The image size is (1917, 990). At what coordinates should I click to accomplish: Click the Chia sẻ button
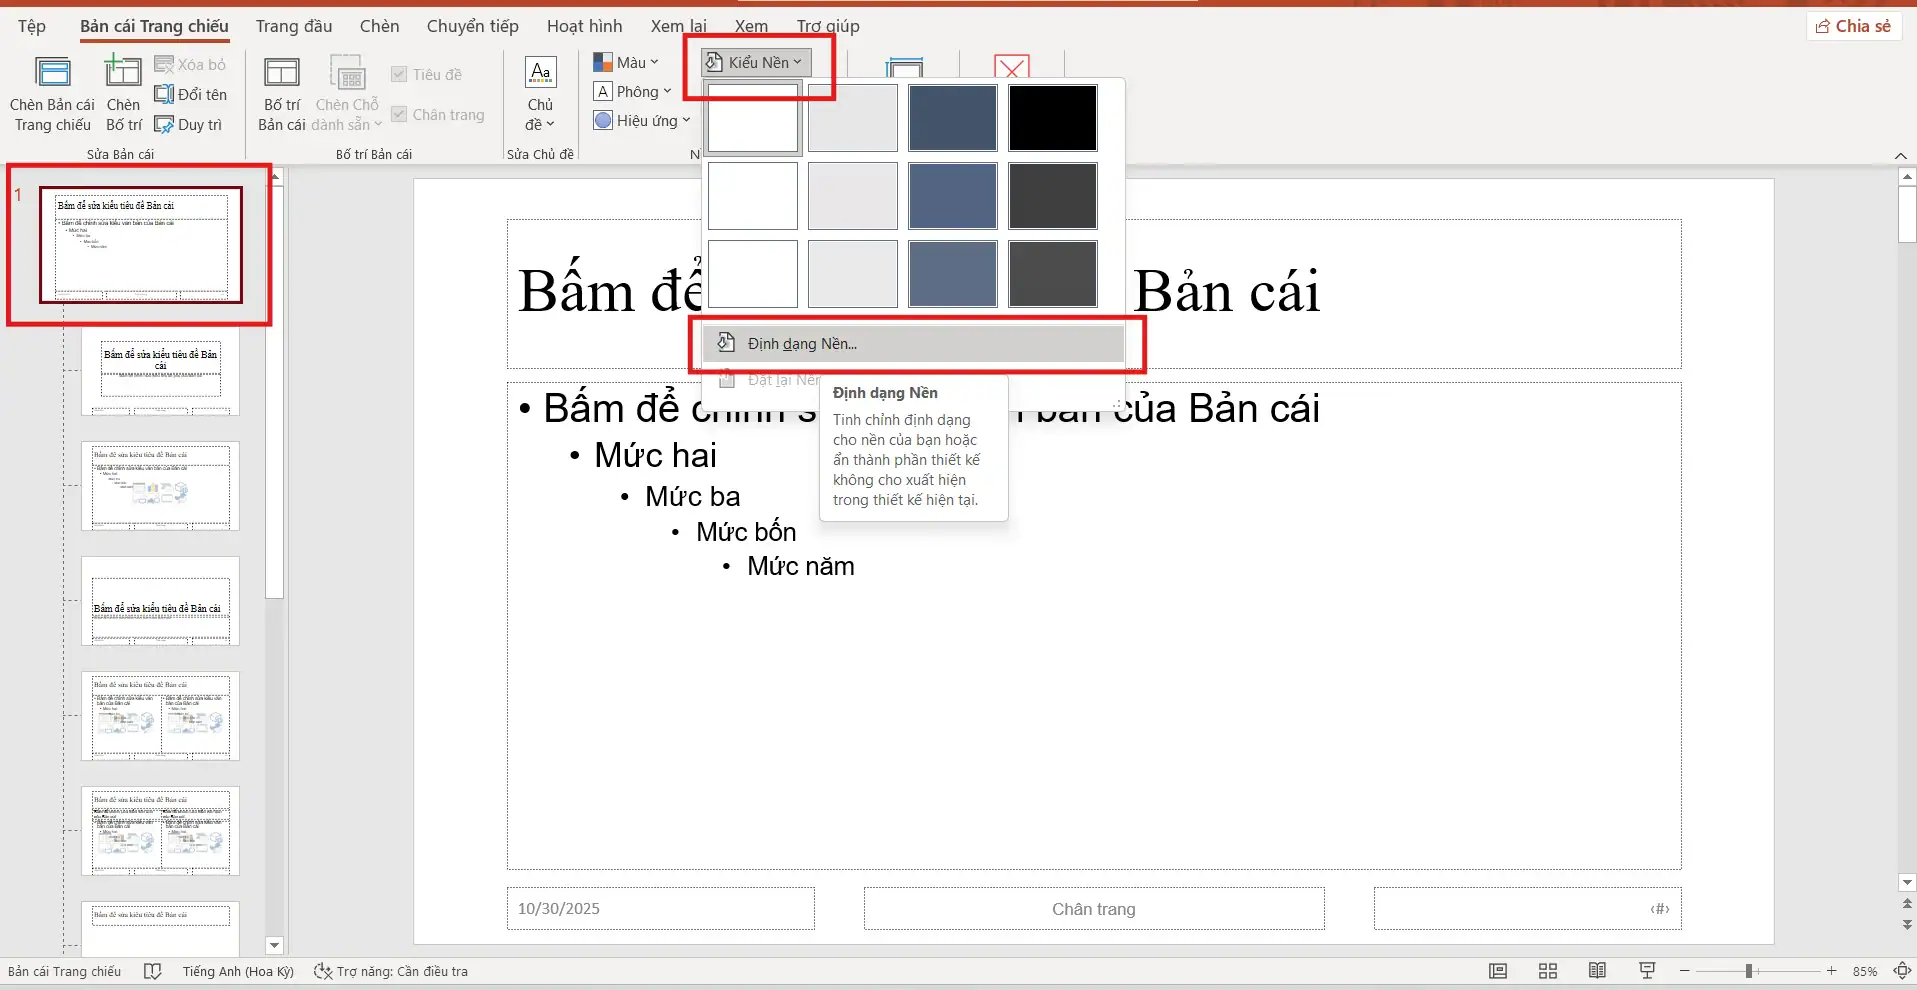point(1854,26)
